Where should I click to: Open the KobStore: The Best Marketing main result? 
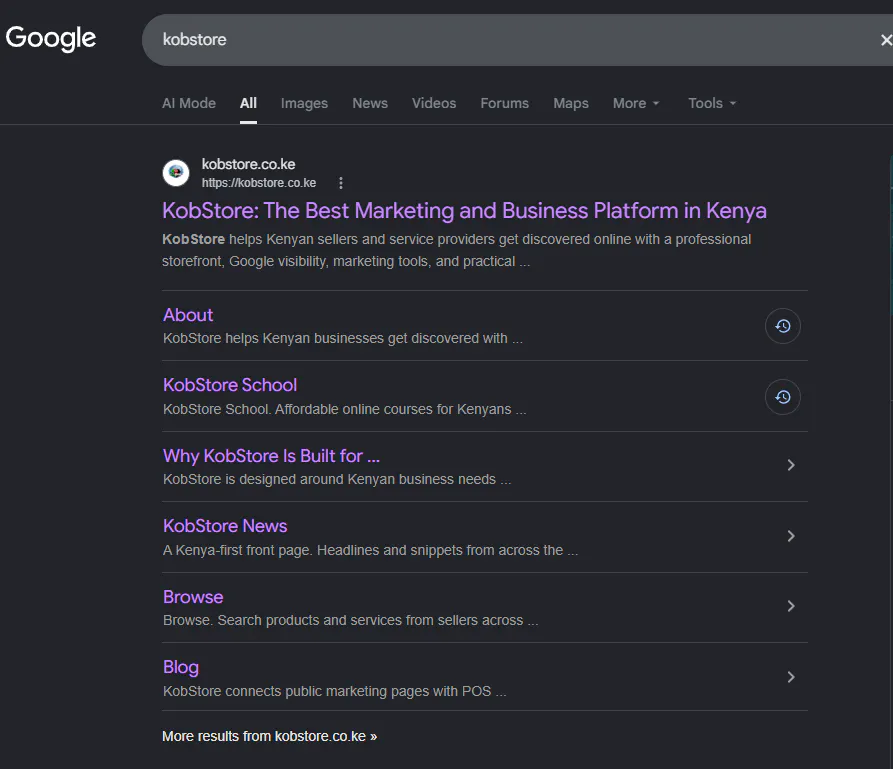pyautogui.click(x=464, y=211)
